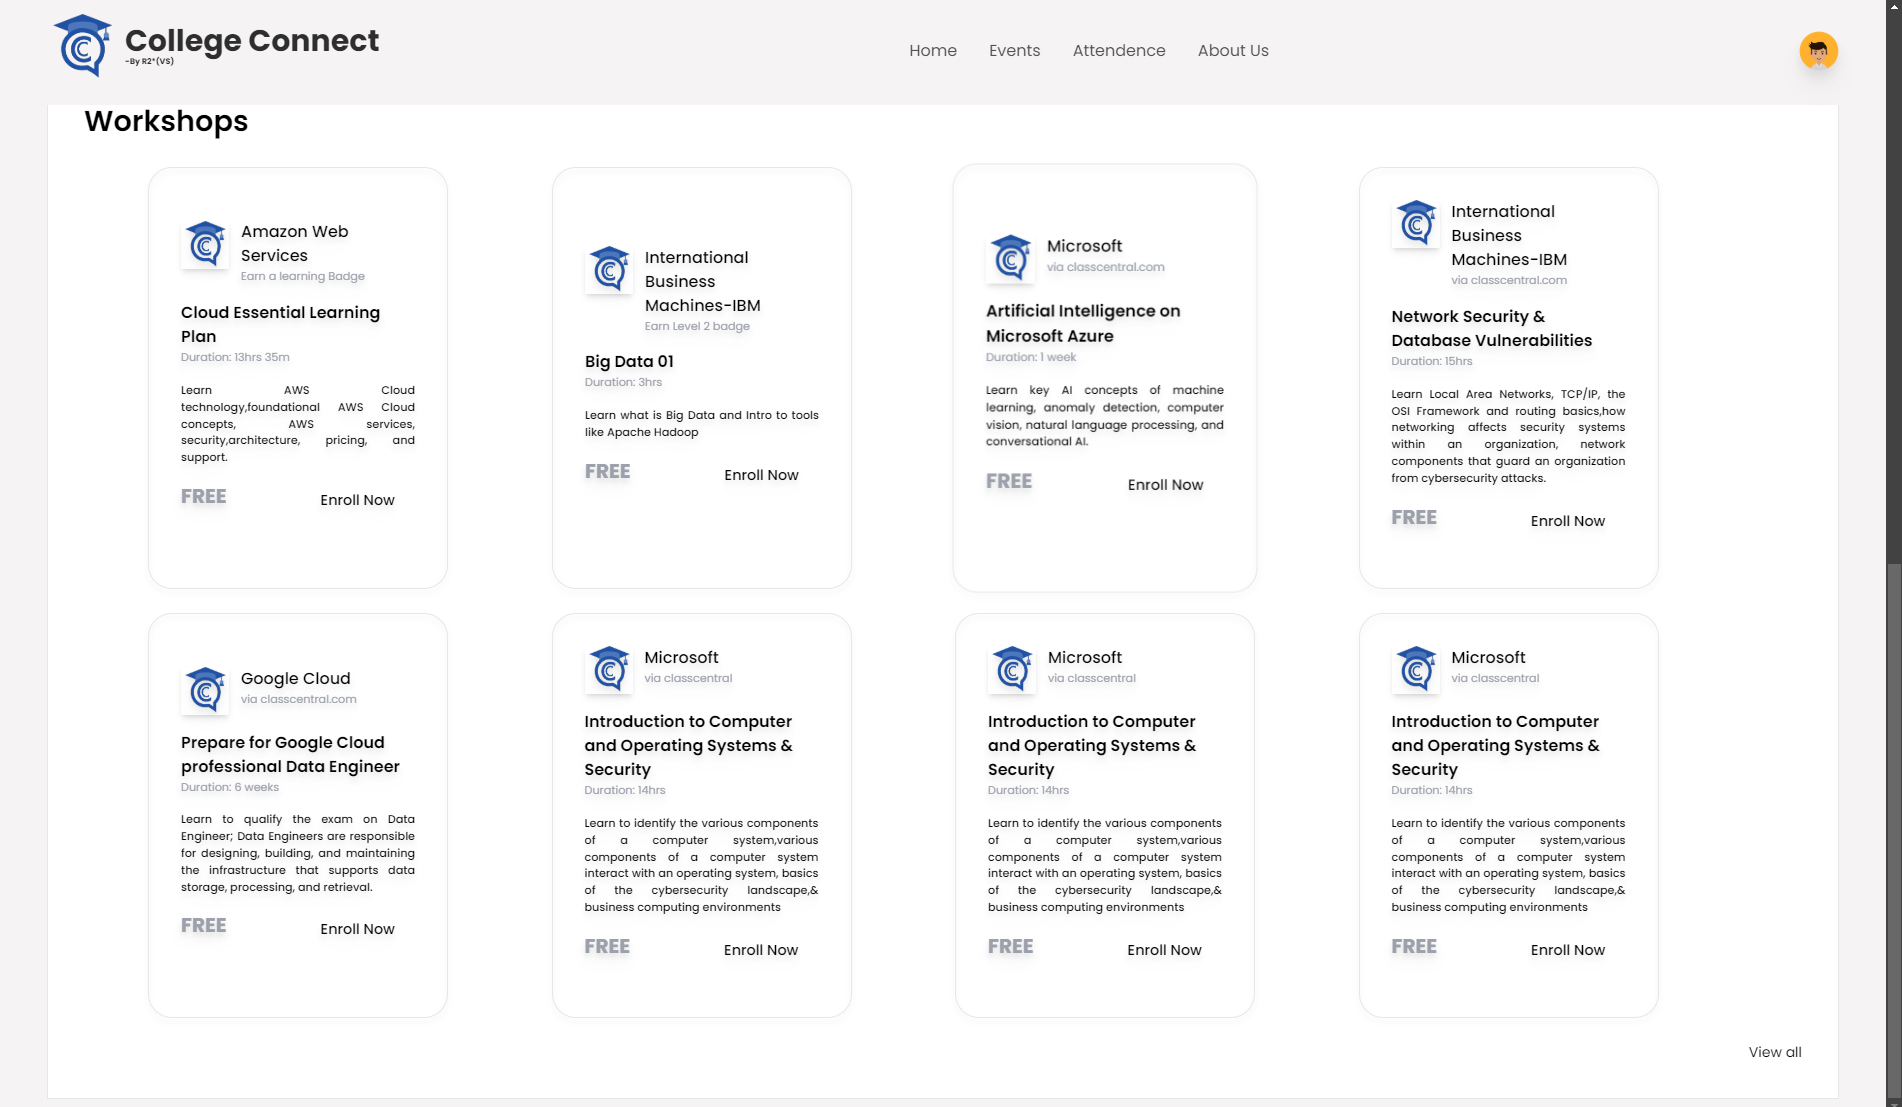Click Duration: 13hrs 35m text
Screen dimensions: 1902x1107
pyautogui.click(x=235, y=357)
